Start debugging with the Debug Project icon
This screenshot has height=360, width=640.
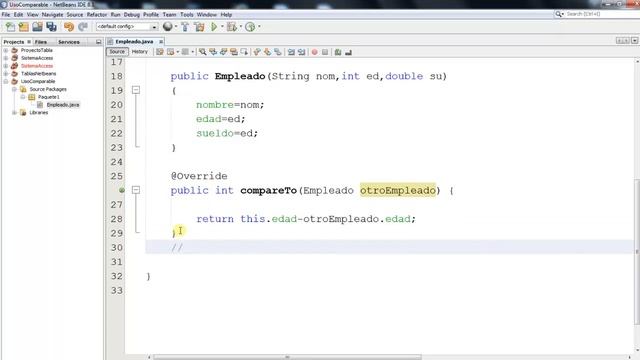tap(231, 27)
